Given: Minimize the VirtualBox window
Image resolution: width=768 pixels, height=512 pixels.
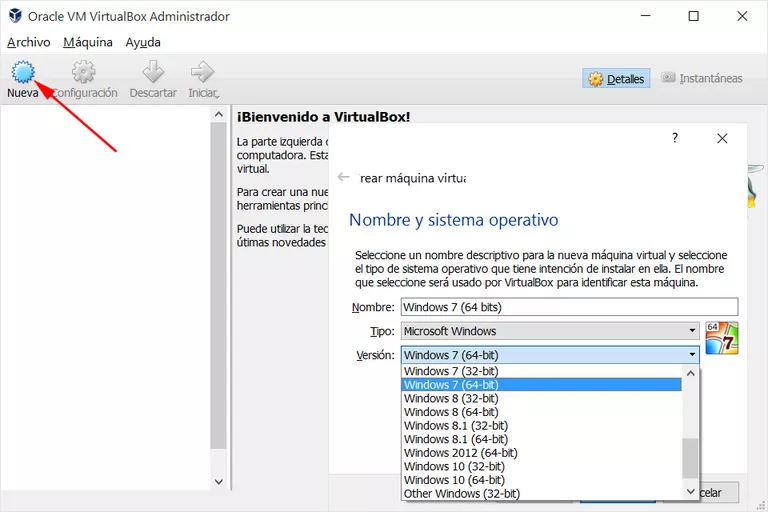Looking at the screenshot, I should 646,16.
